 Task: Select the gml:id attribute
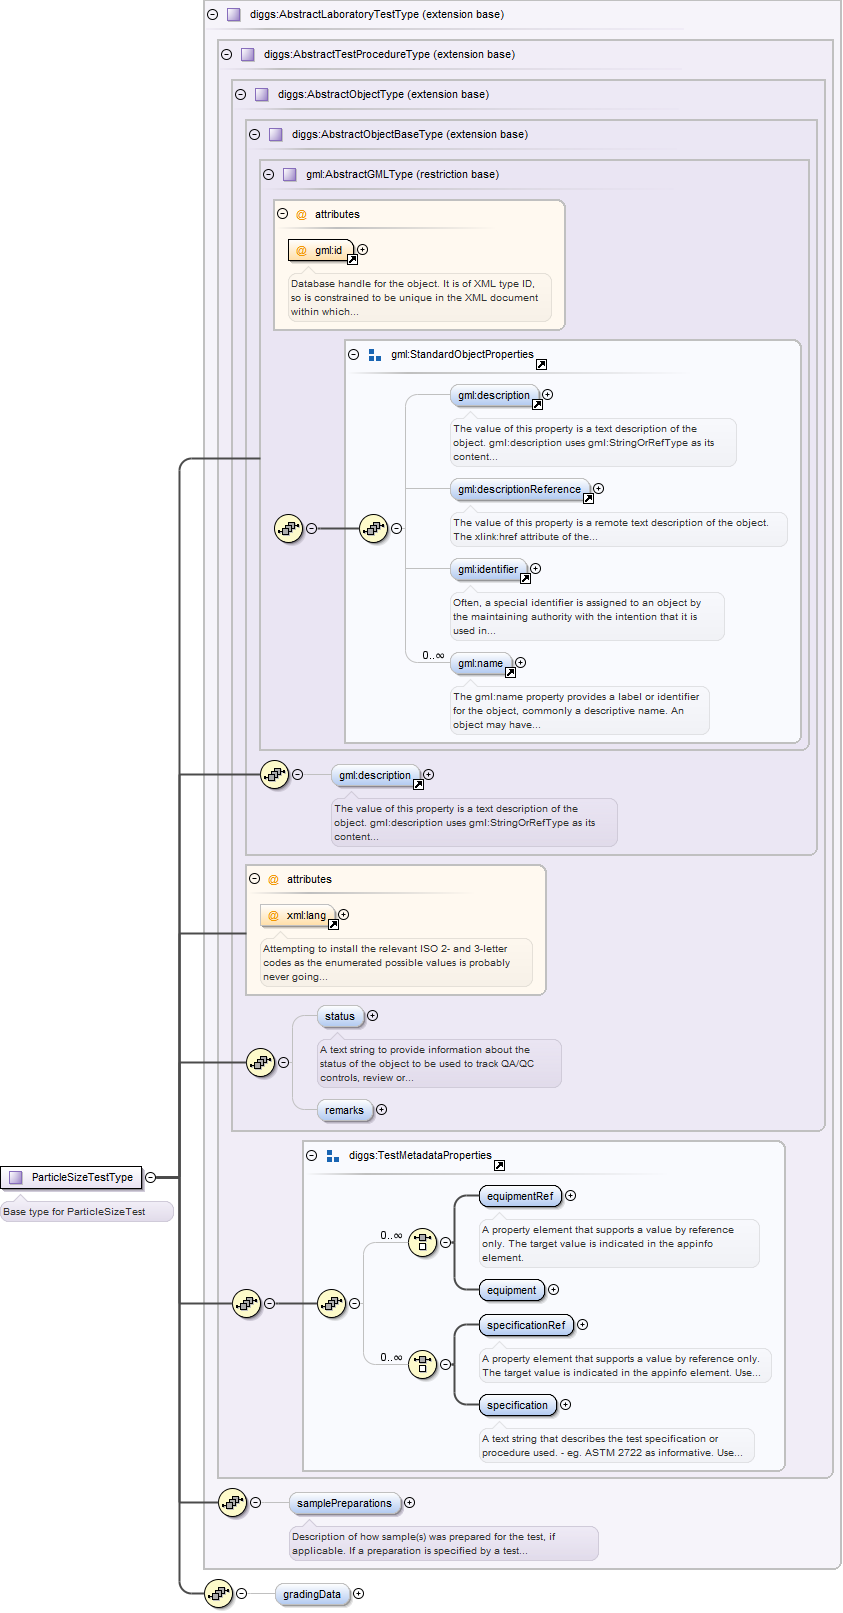(x=321, y=251)
